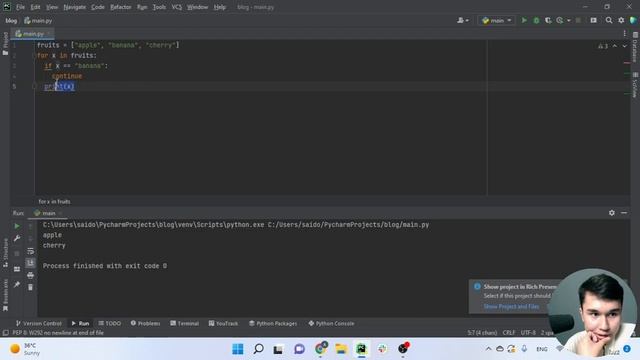Start debugging with the green bug icon
This screenshot has width=640, height=360.
536,20
